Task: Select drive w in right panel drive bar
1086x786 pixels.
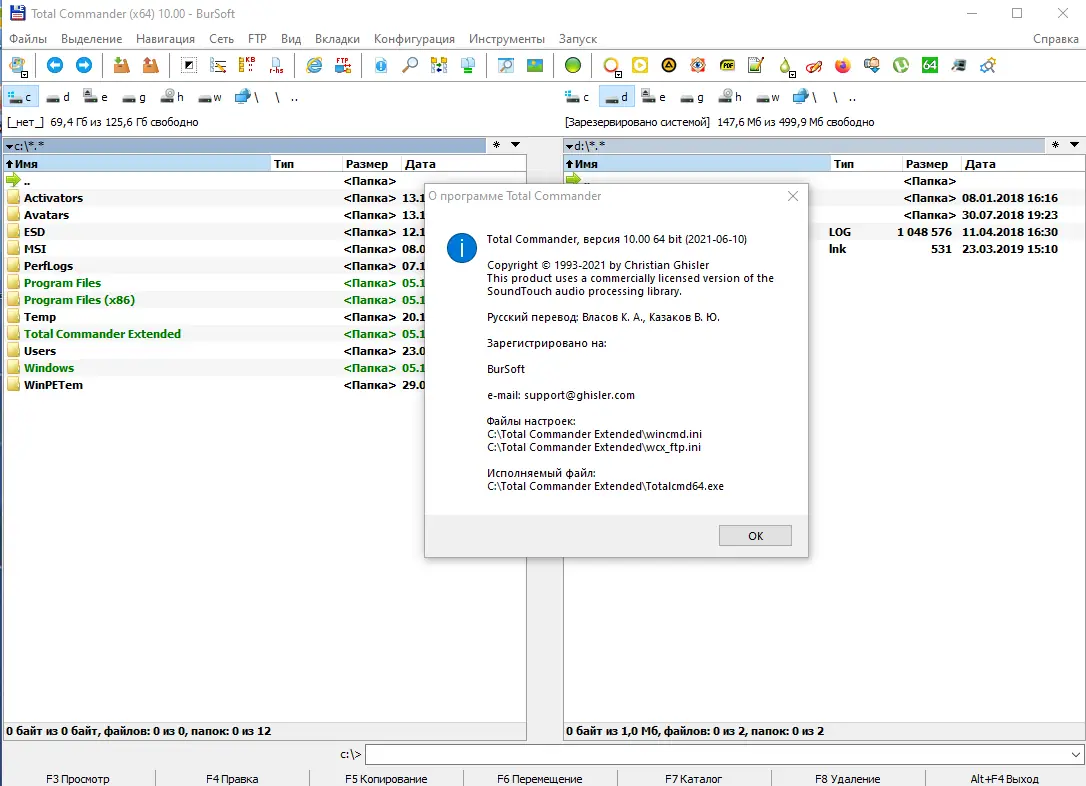Action: click(x=768, y=97)
